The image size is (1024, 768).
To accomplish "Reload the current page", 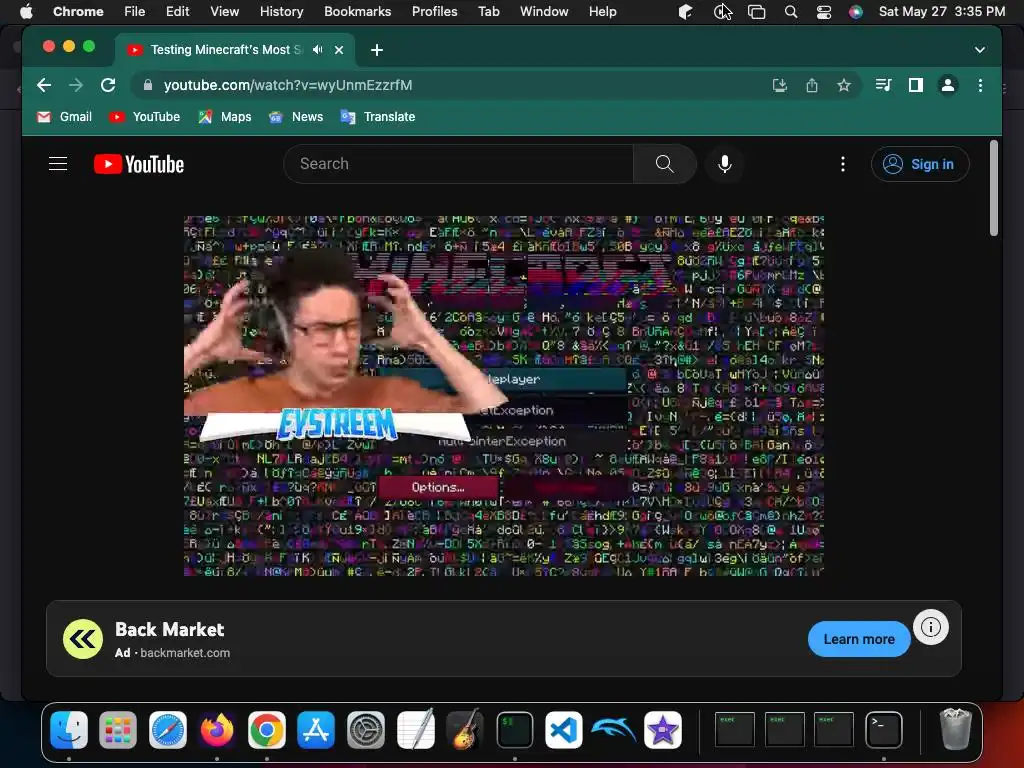I will pos(108,85).
